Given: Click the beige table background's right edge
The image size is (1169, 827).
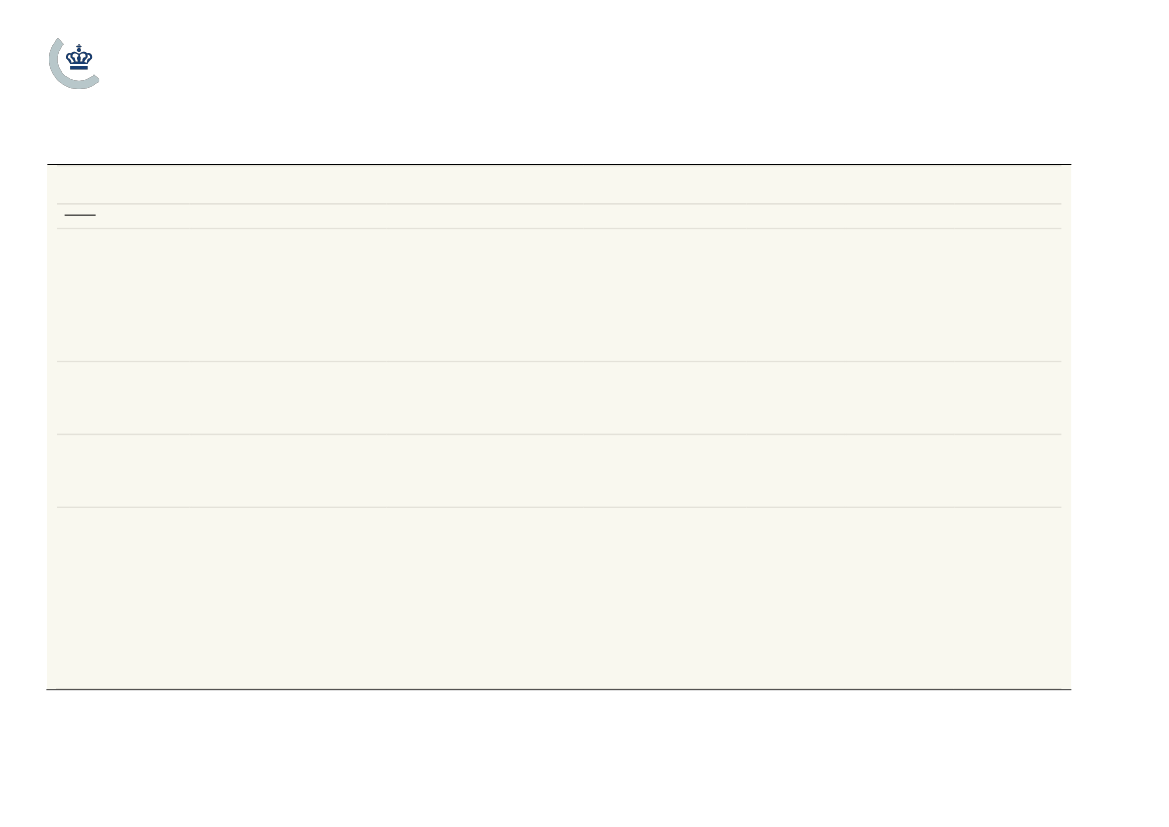Looking at the screenshot, I should click(x=1067, y=427).
